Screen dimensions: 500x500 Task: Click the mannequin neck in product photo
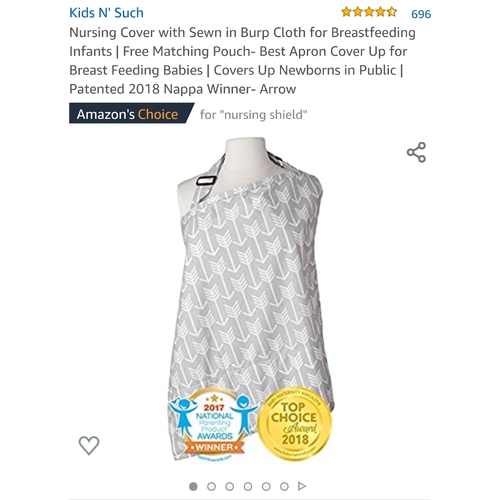click(245, 150)
